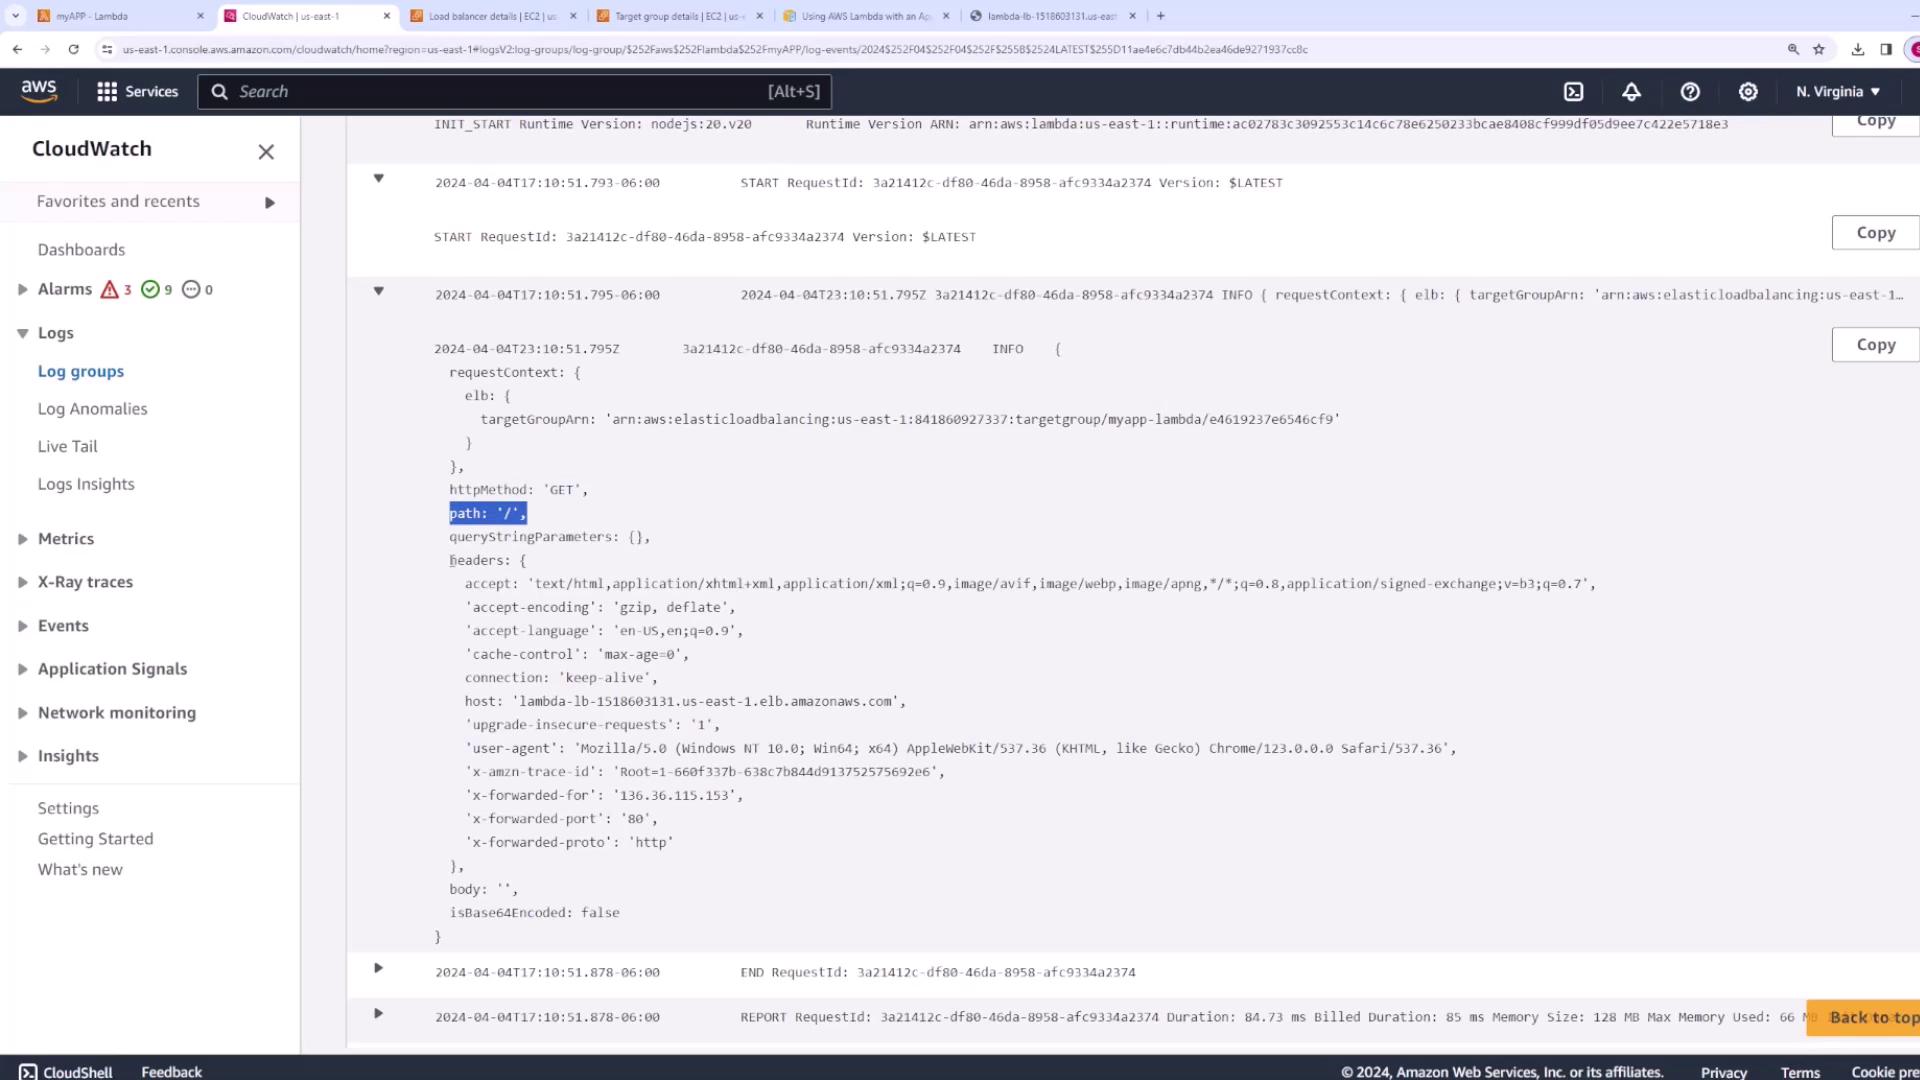1920x1080 pixels.
Task: Open the settings gear in the AWS header
Action: 1748,91
